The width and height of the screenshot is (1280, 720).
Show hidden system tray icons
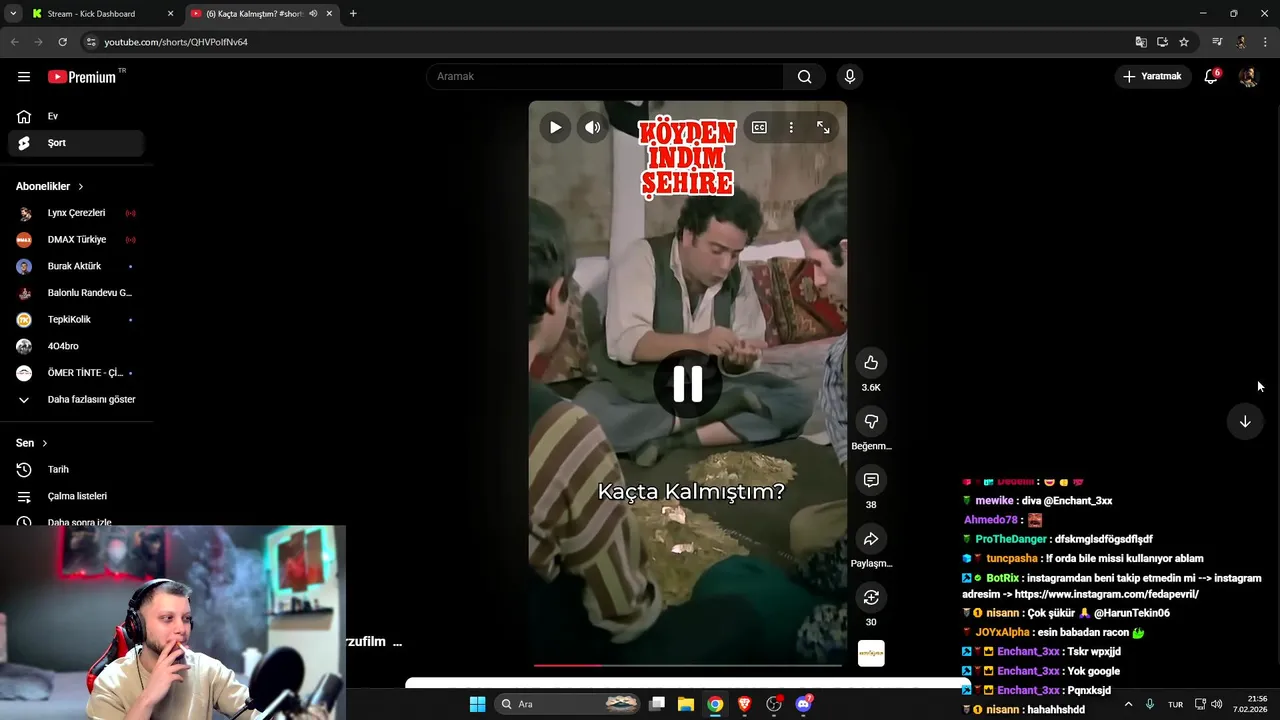[x=1129, y=704]
